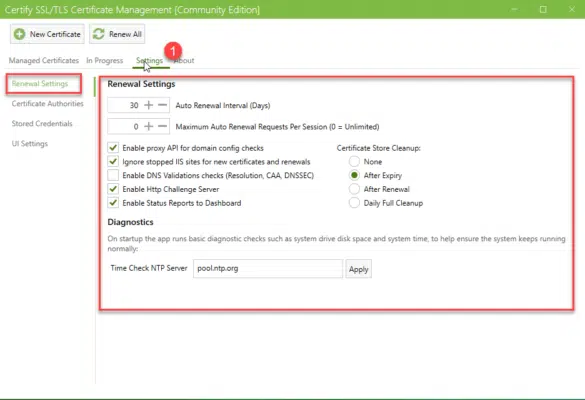
Task: Click the Diagnostics heading text
Action: [x=130, y=222]
